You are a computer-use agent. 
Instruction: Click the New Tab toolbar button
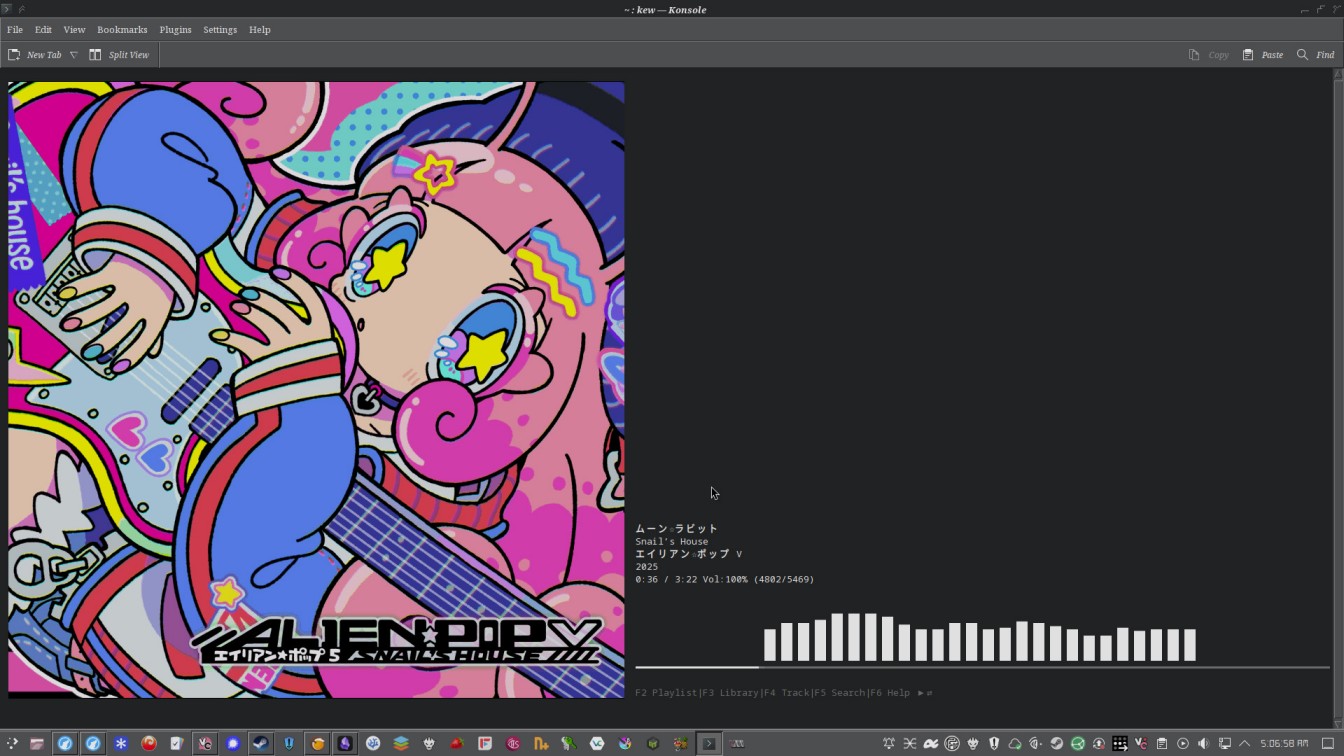[35, 55]
